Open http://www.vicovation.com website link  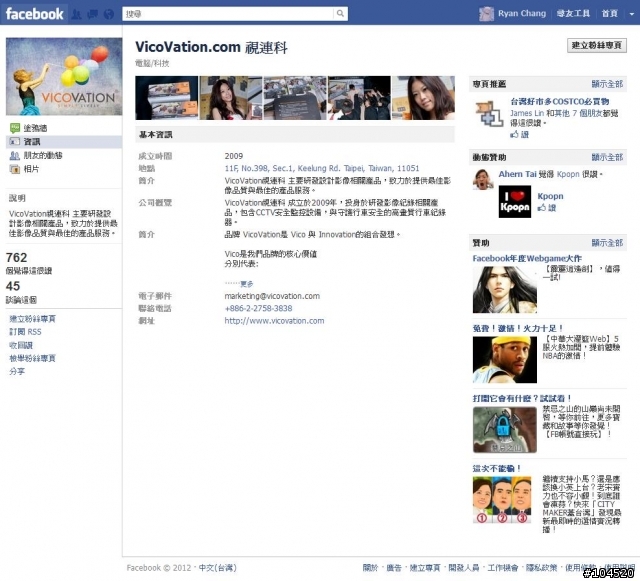(274, 321)
